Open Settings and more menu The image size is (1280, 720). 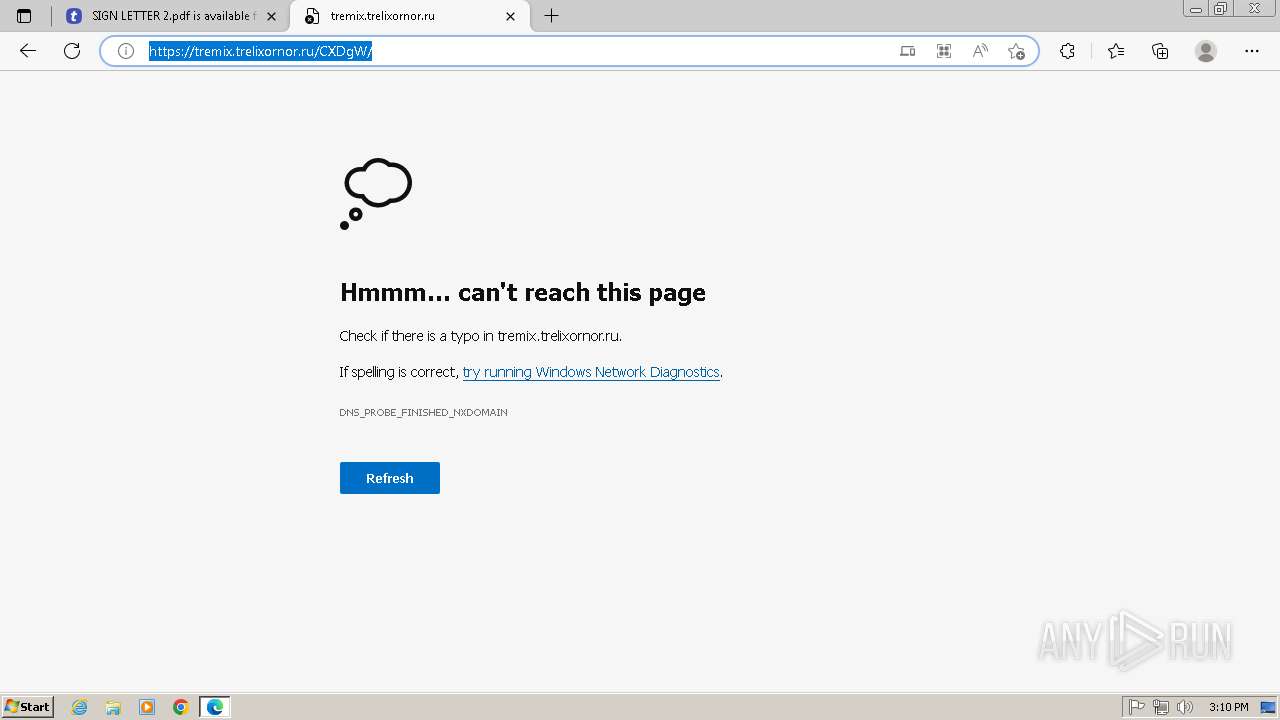click(1252, 51)
